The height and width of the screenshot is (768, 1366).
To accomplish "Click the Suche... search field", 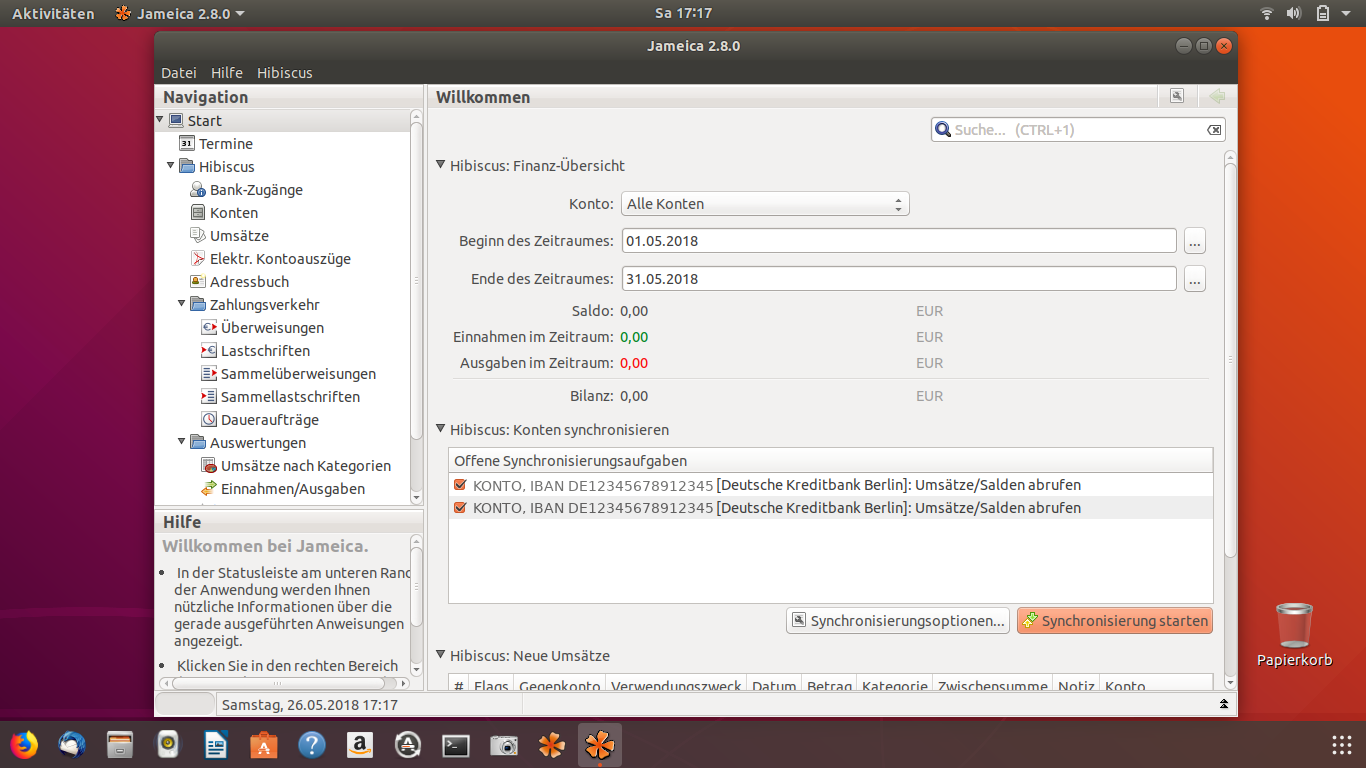I will tap(1078, 130).
